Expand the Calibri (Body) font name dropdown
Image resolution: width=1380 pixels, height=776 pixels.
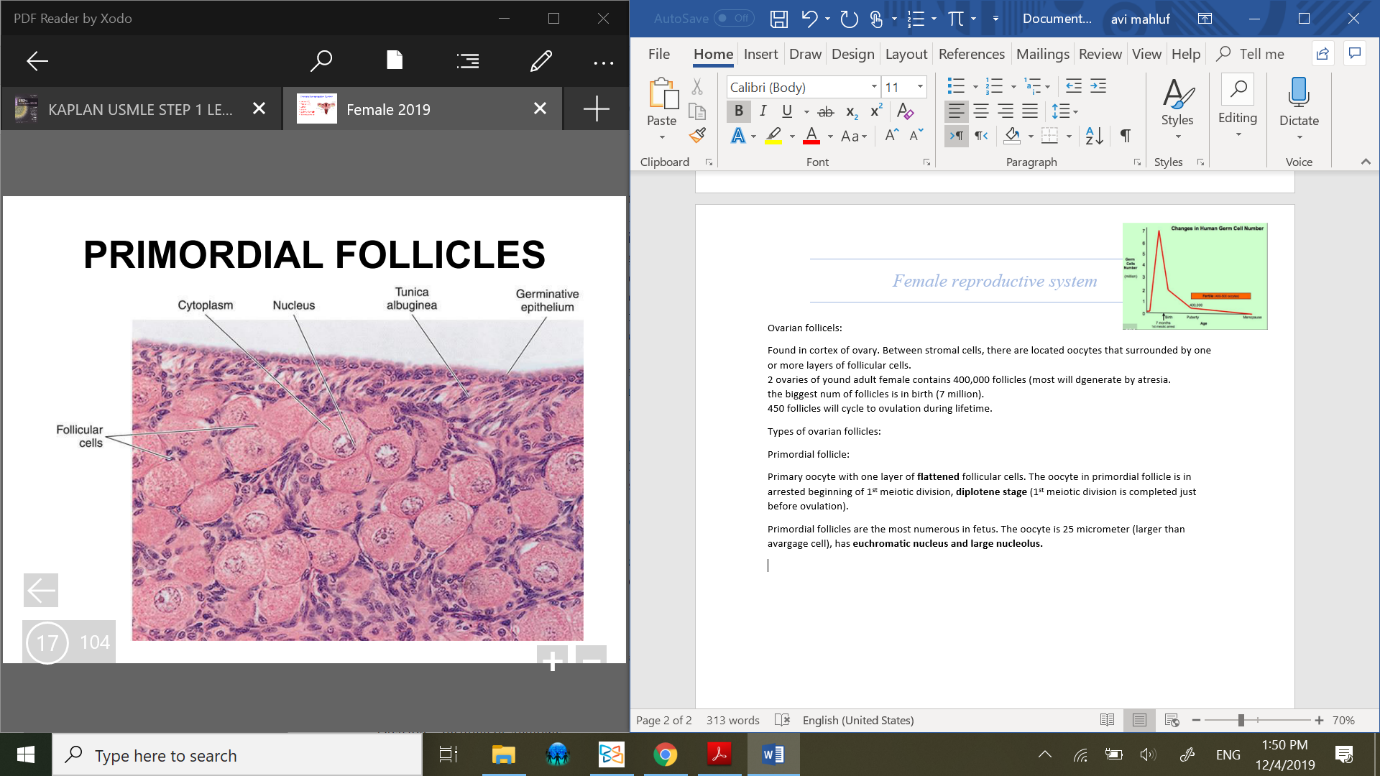coord(874,87)
